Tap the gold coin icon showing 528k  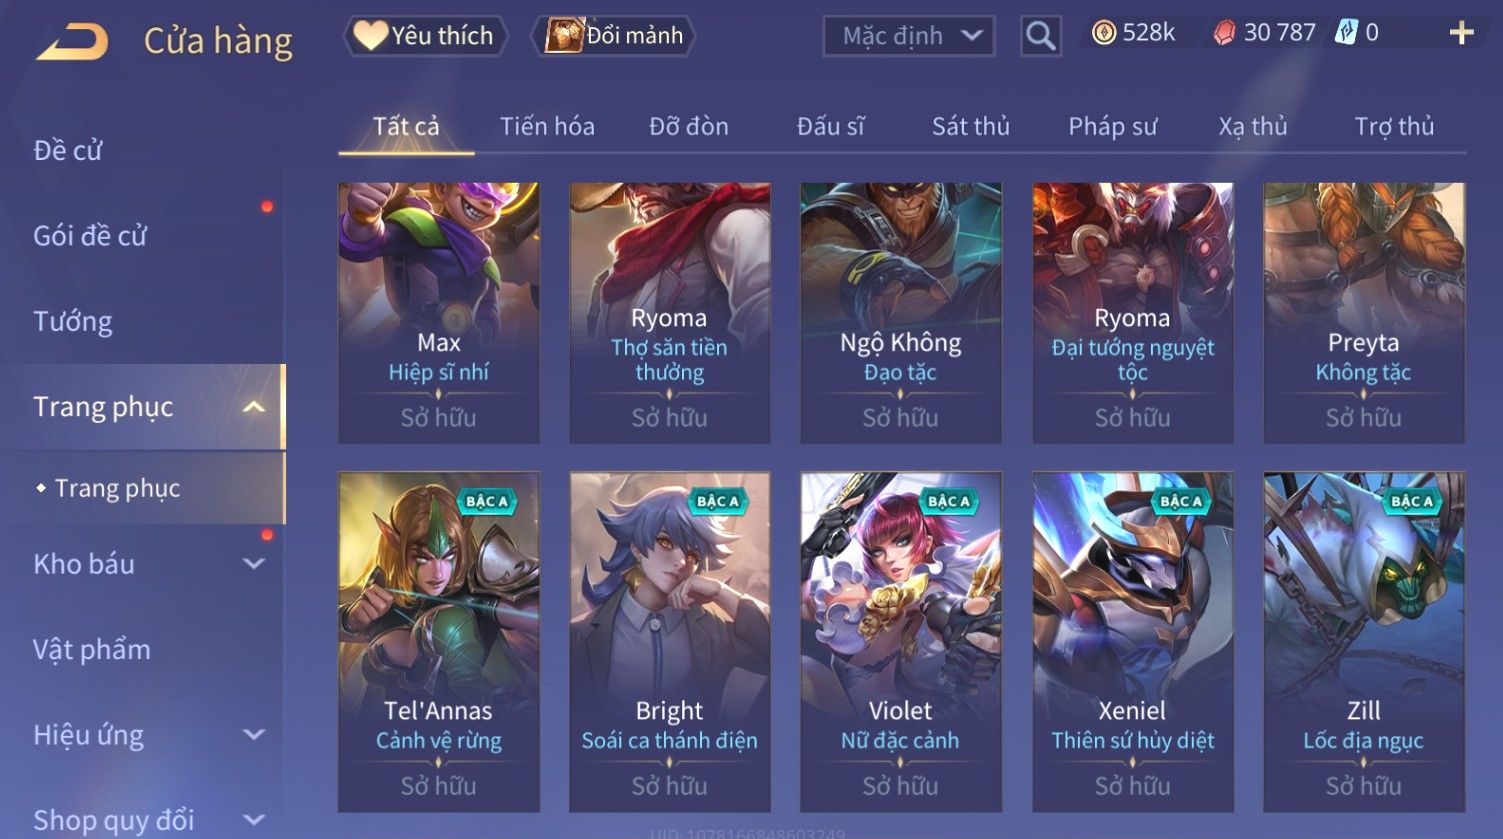pos(1104,33)
